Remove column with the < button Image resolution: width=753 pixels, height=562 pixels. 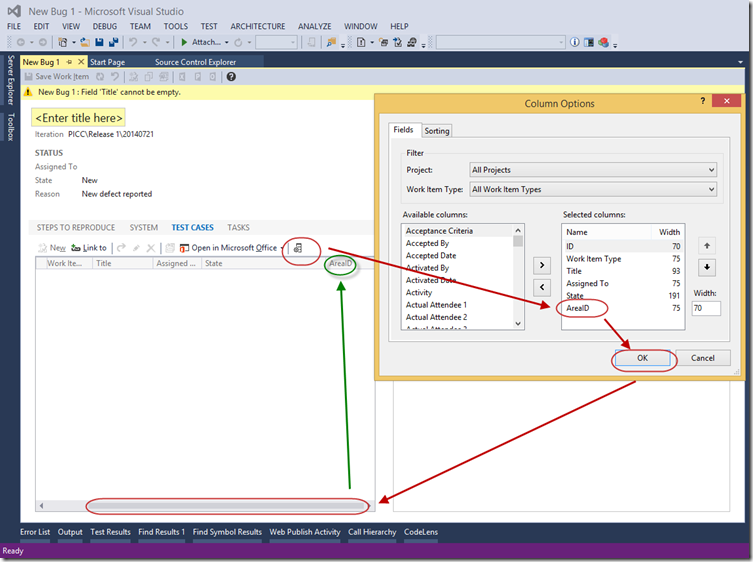click(x=542, y=287)
